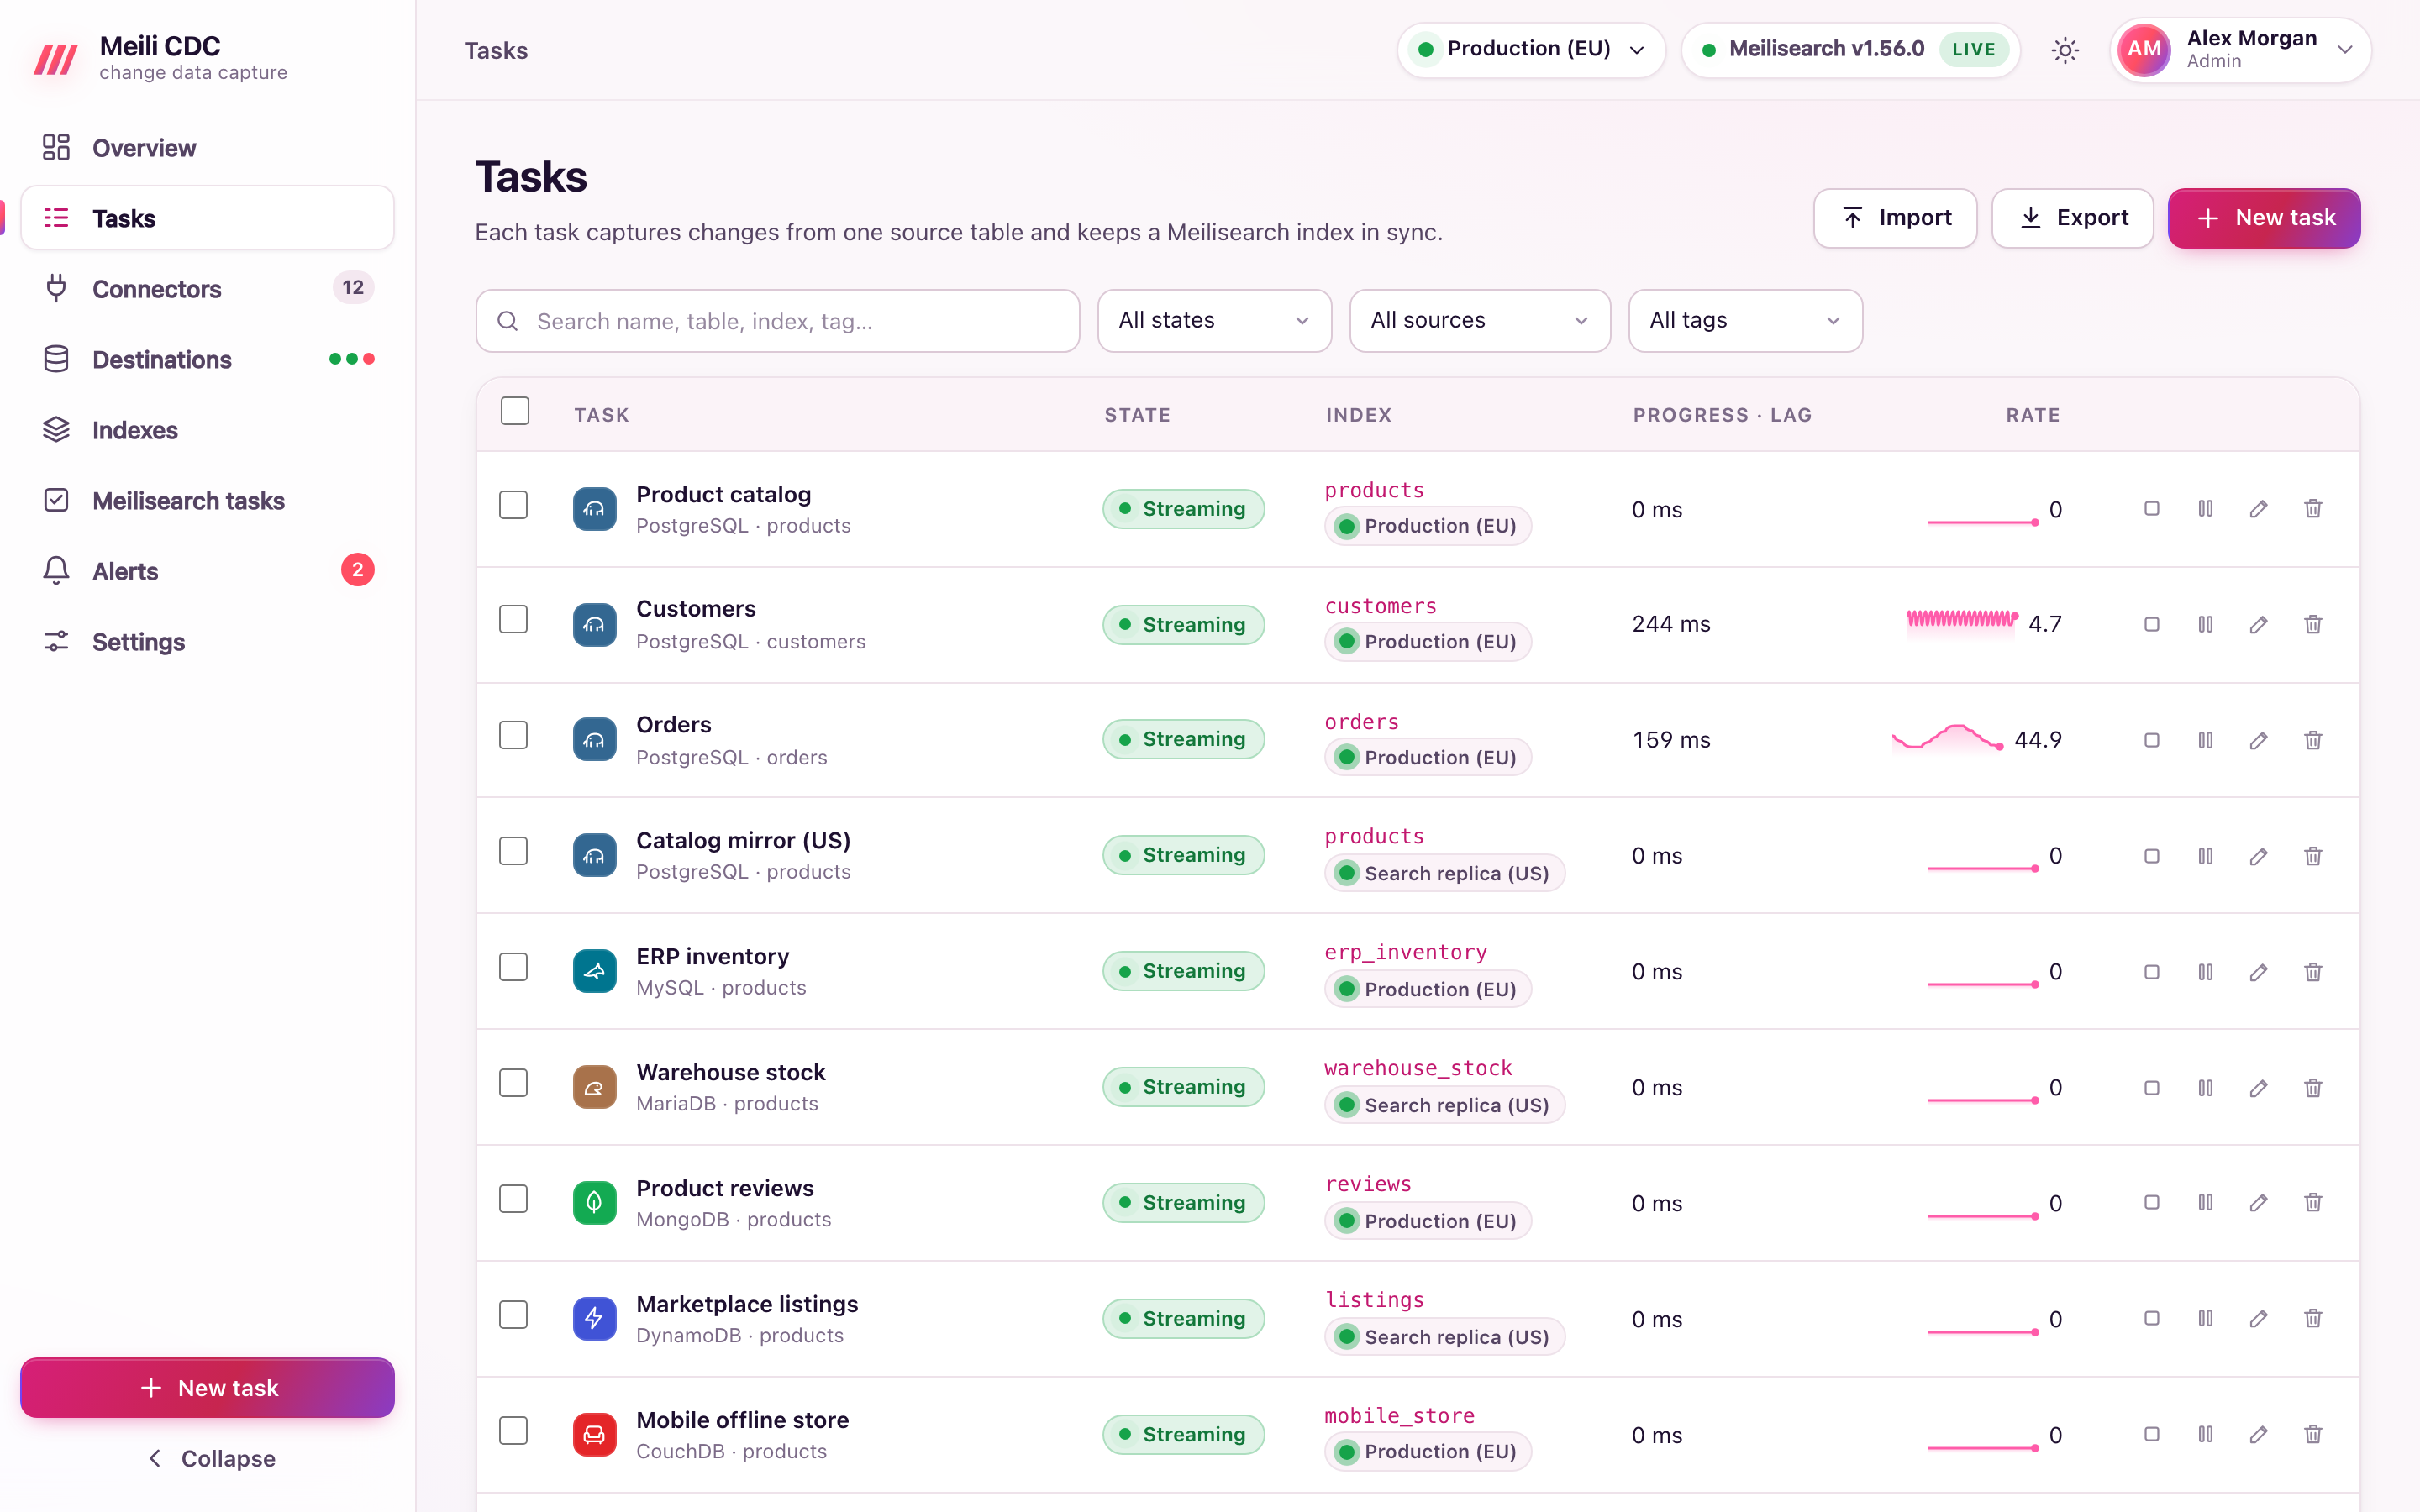Click the stop icon for Product catalog
2420x1512 pixels.
point(2152,509)
